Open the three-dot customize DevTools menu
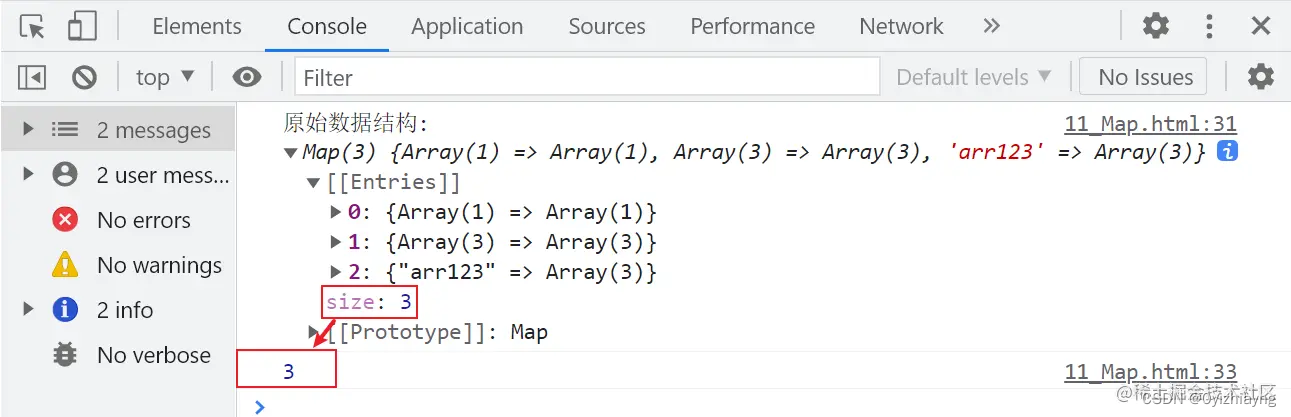The image size is (1291, 417). 1210,26
